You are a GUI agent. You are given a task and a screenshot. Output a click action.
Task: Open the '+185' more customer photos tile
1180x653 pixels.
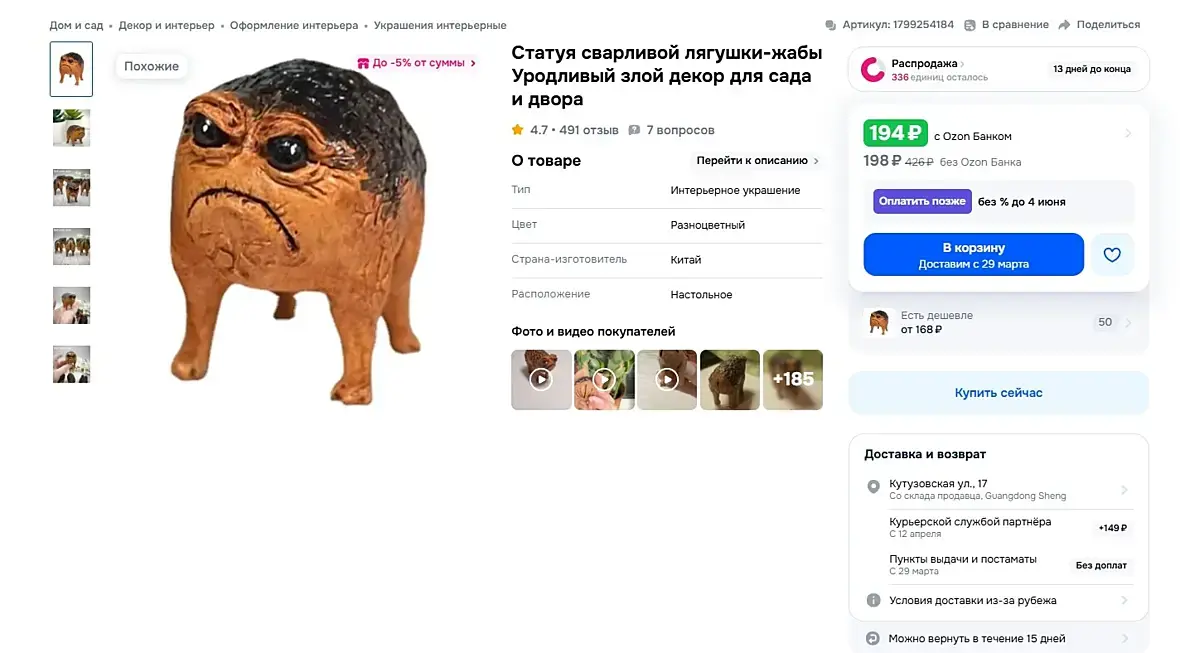click(x=793, y=380)
